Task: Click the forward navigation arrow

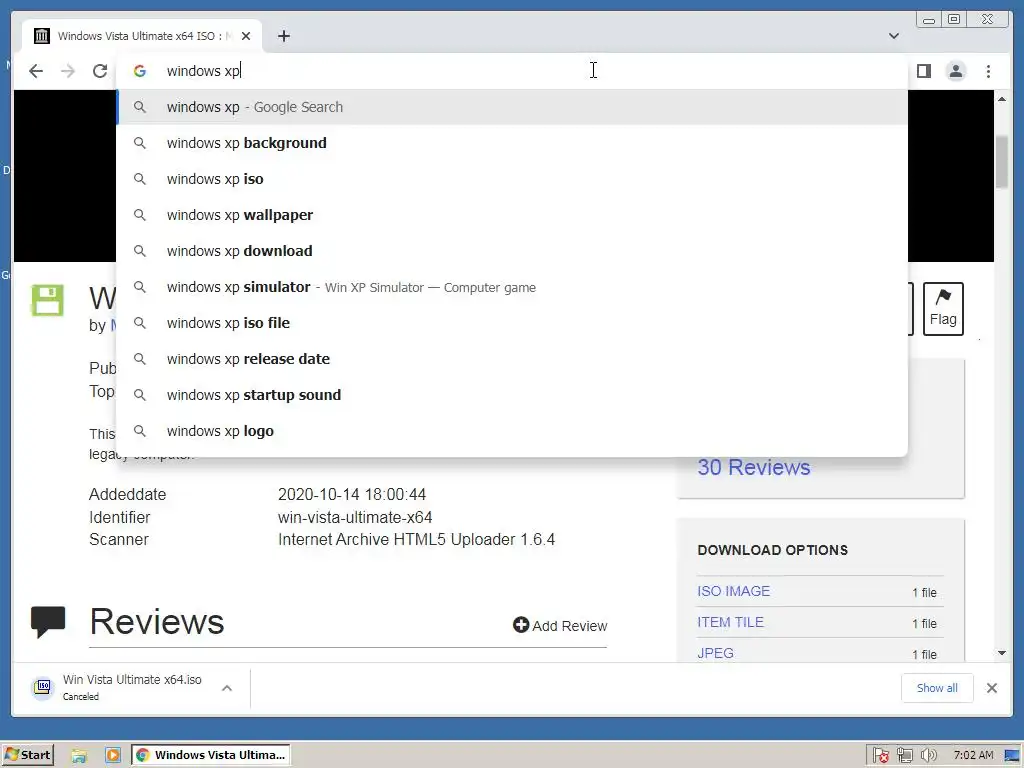Action: tap(68, 71)
